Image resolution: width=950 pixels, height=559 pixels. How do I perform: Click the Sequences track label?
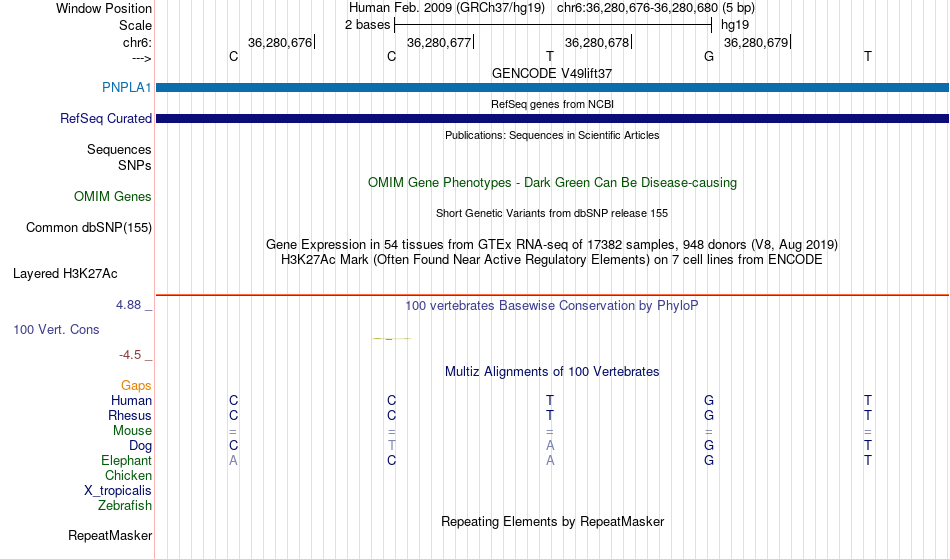click(x=119, y=150)
